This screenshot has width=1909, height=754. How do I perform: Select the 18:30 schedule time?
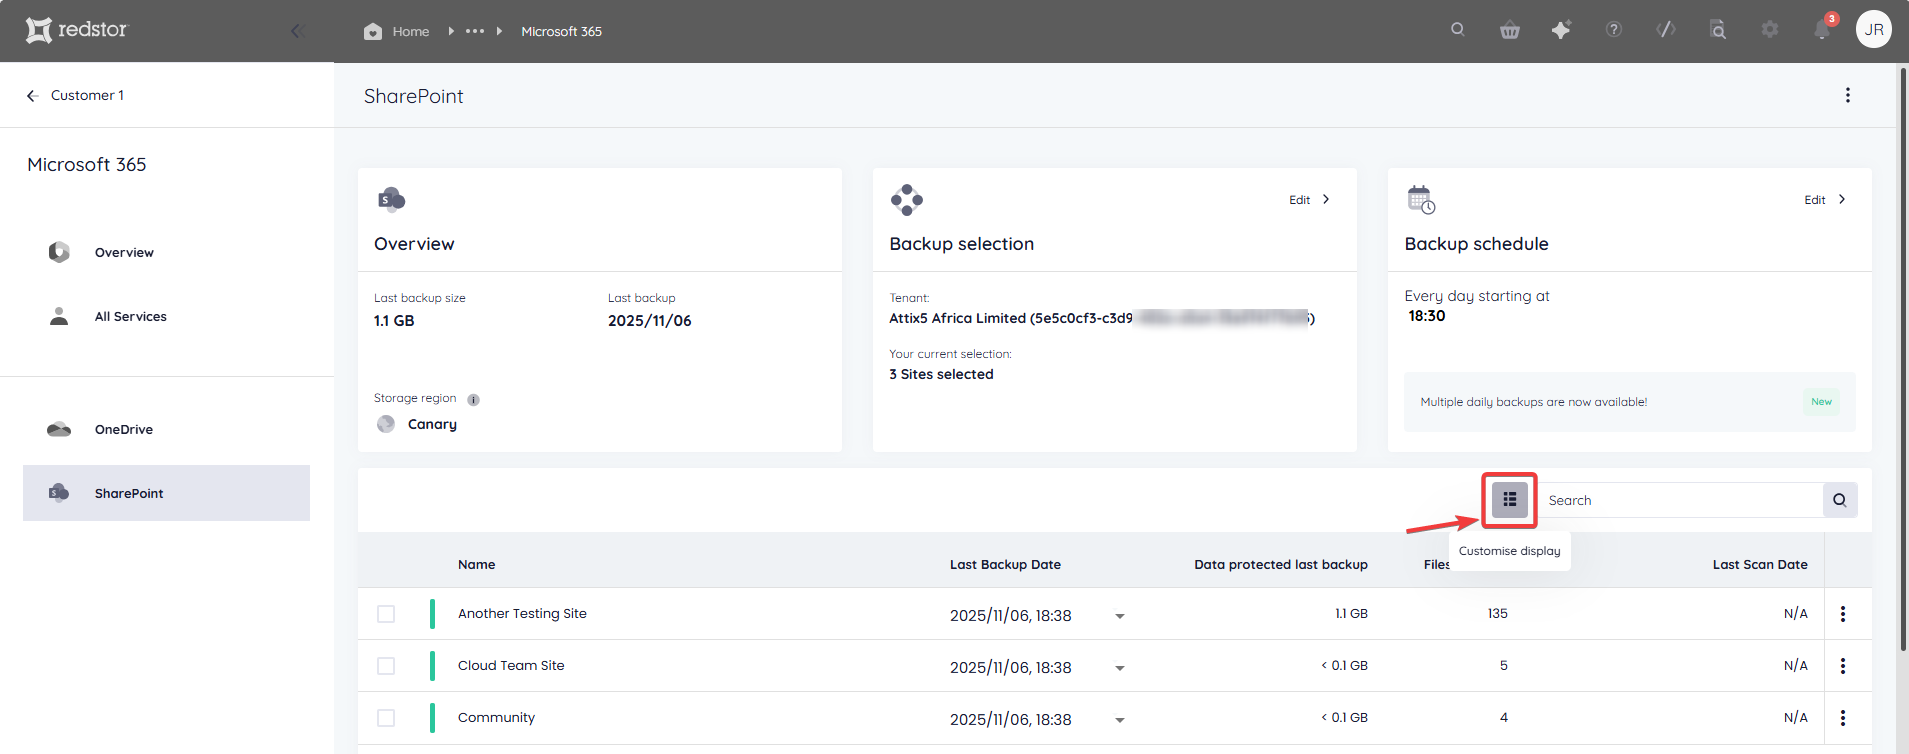(1427, 316)
